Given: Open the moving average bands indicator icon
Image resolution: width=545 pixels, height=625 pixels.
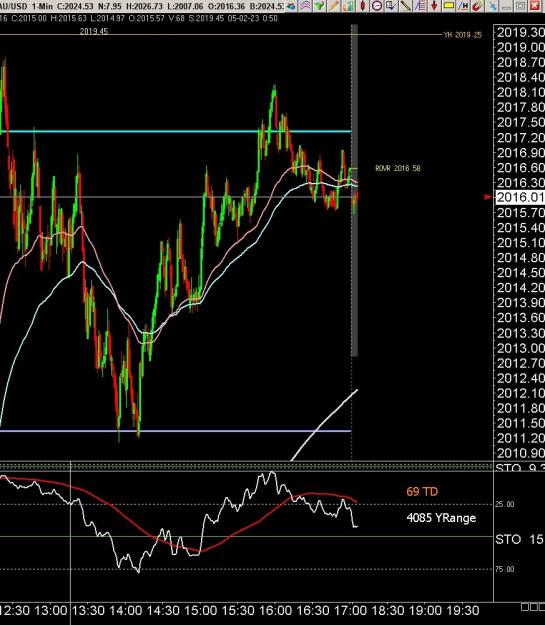Looking at the screenshot, I should pos(305,6).
